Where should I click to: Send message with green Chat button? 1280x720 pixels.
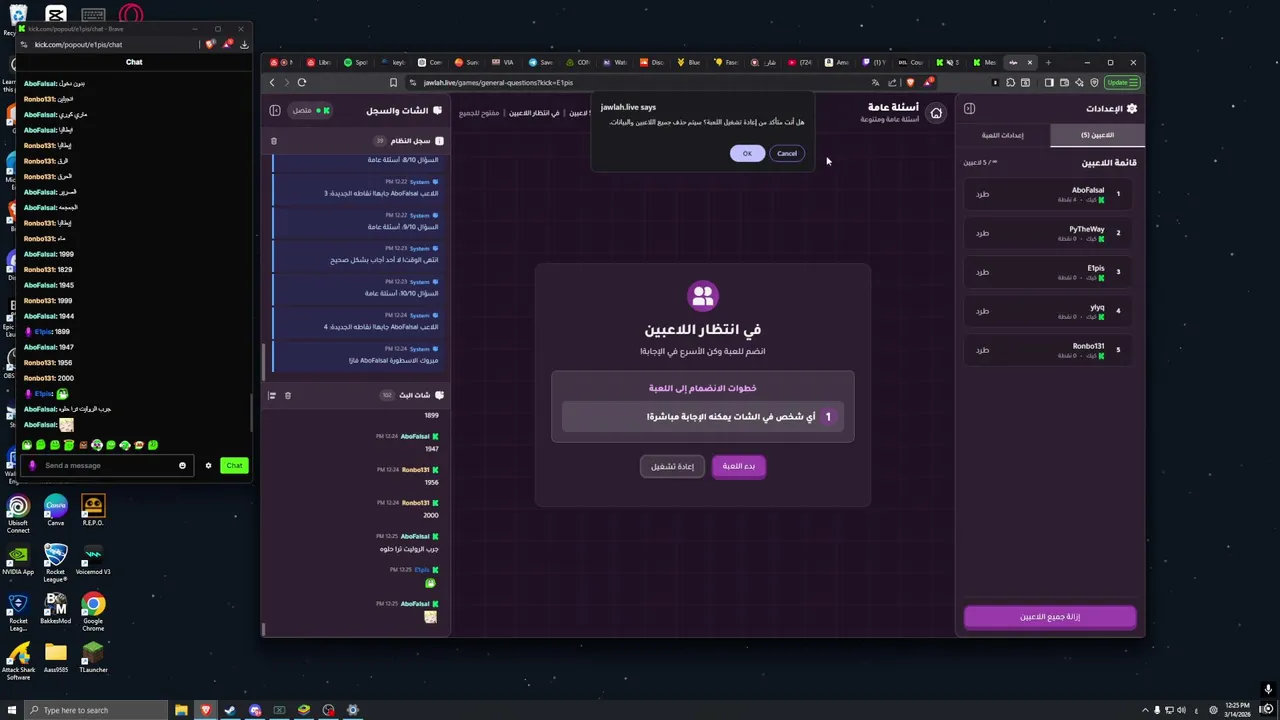(234, 465)
